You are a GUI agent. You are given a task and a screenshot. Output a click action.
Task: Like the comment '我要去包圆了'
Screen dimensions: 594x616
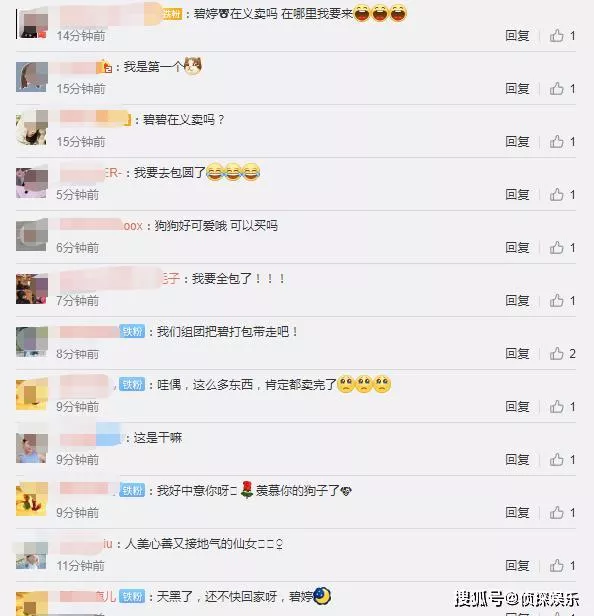(x=557, y=195)
